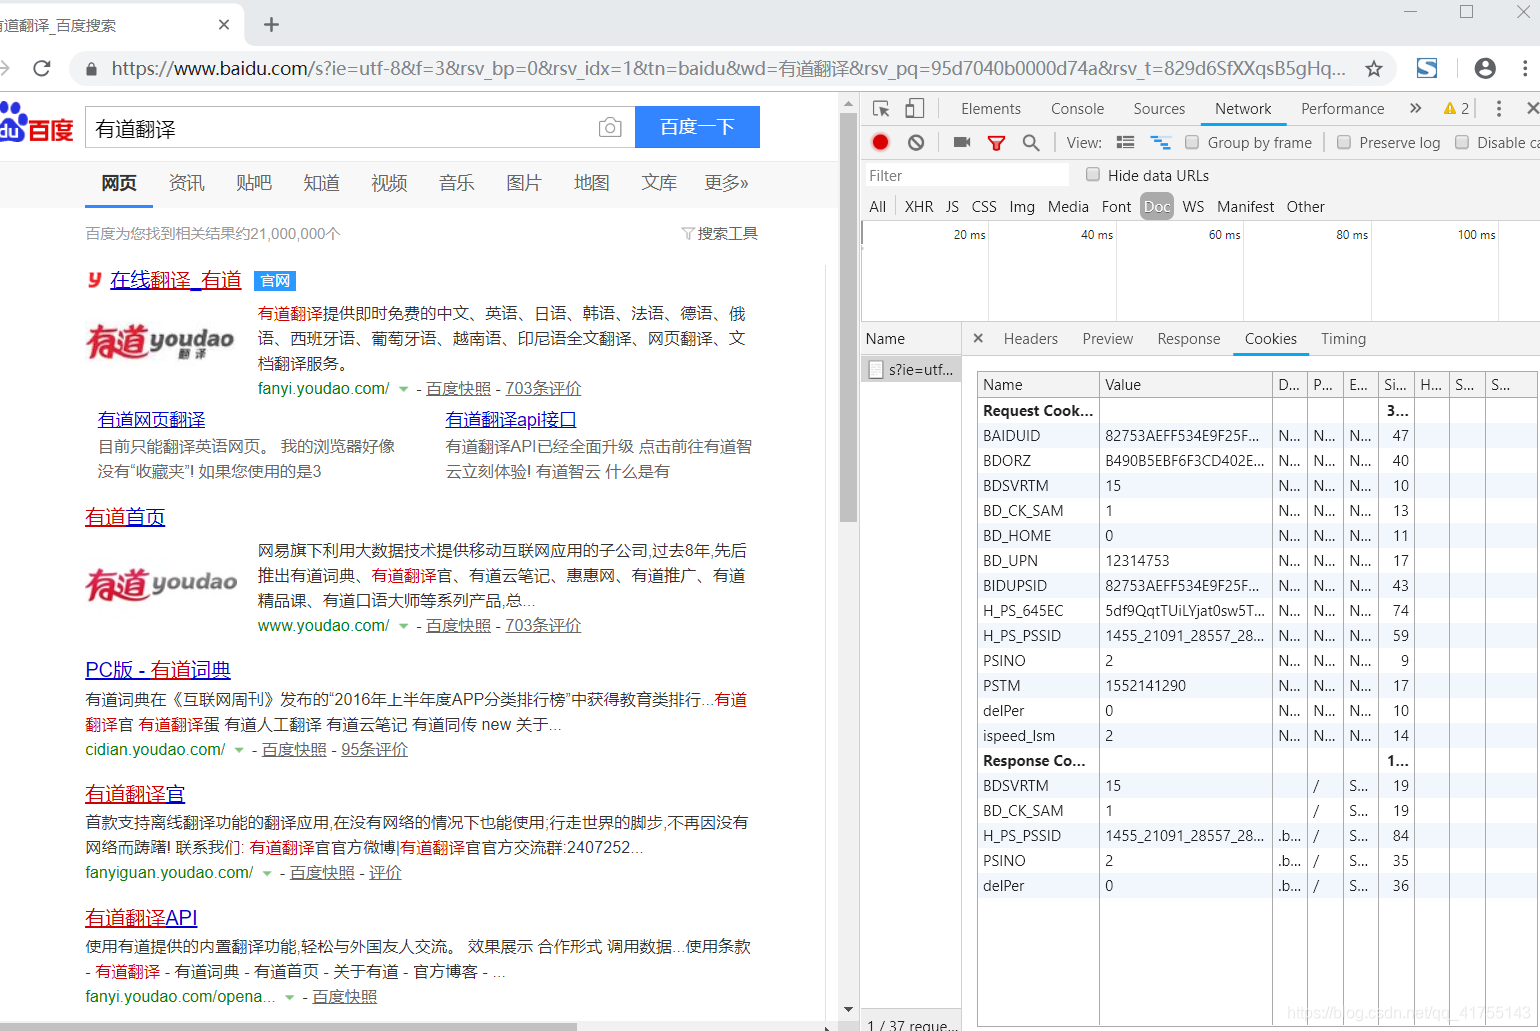This screenshot has height=1031, width=1540.
Task: Filter requests by All
Action: coord(878,206)
